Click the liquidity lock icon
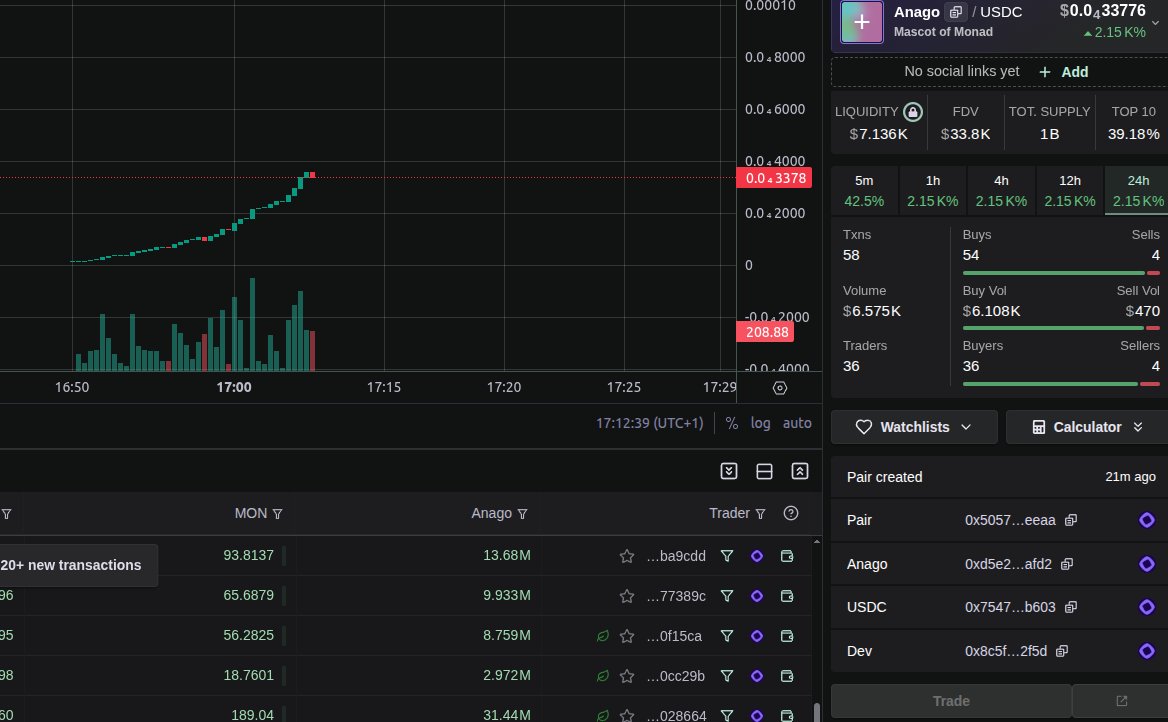The image size is (1168, 722). [x=911, y=111]
